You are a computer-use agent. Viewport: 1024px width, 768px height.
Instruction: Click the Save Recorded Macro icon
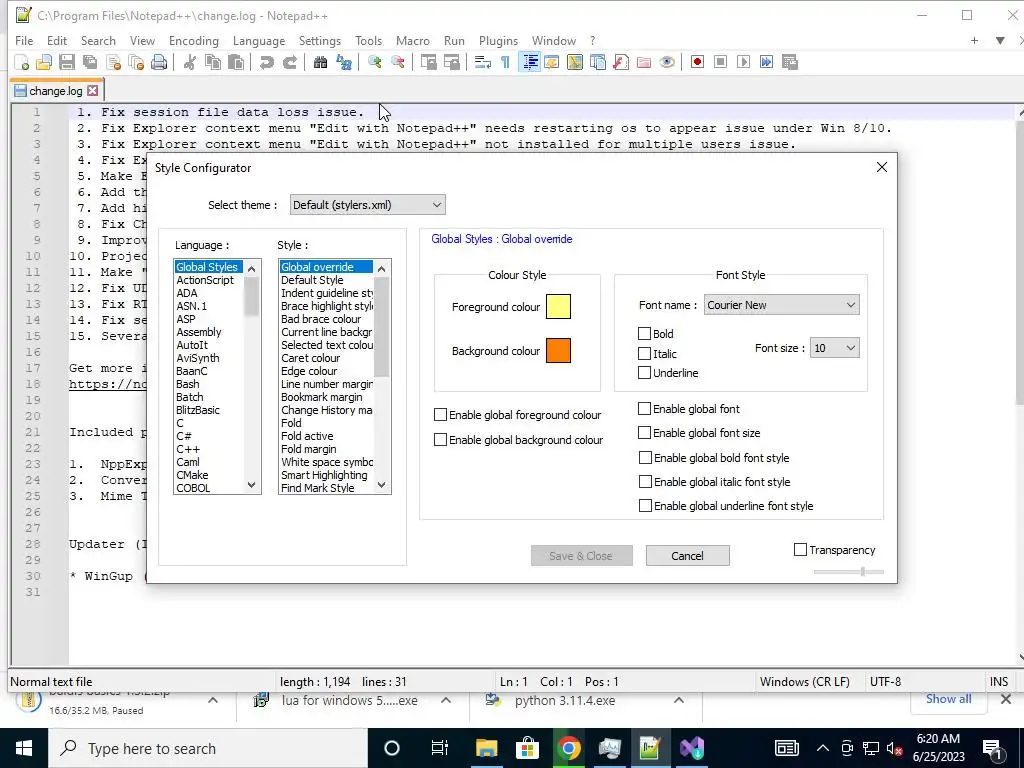(790, 62)
